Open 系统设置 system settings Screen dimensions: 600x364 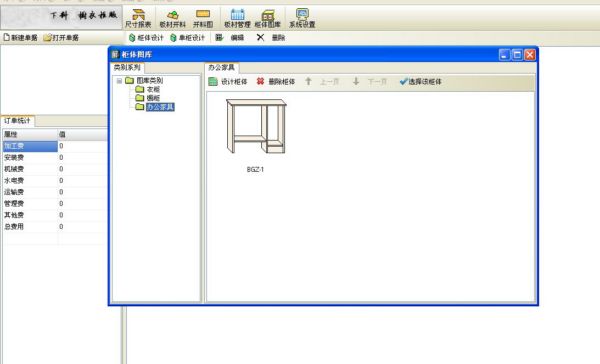[302, 18]
